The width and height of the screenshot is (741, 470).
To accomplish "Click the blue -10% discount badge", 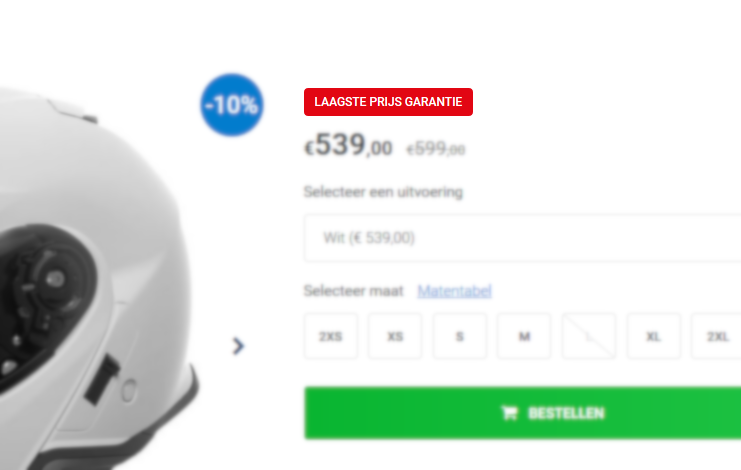I will (232, 105).
